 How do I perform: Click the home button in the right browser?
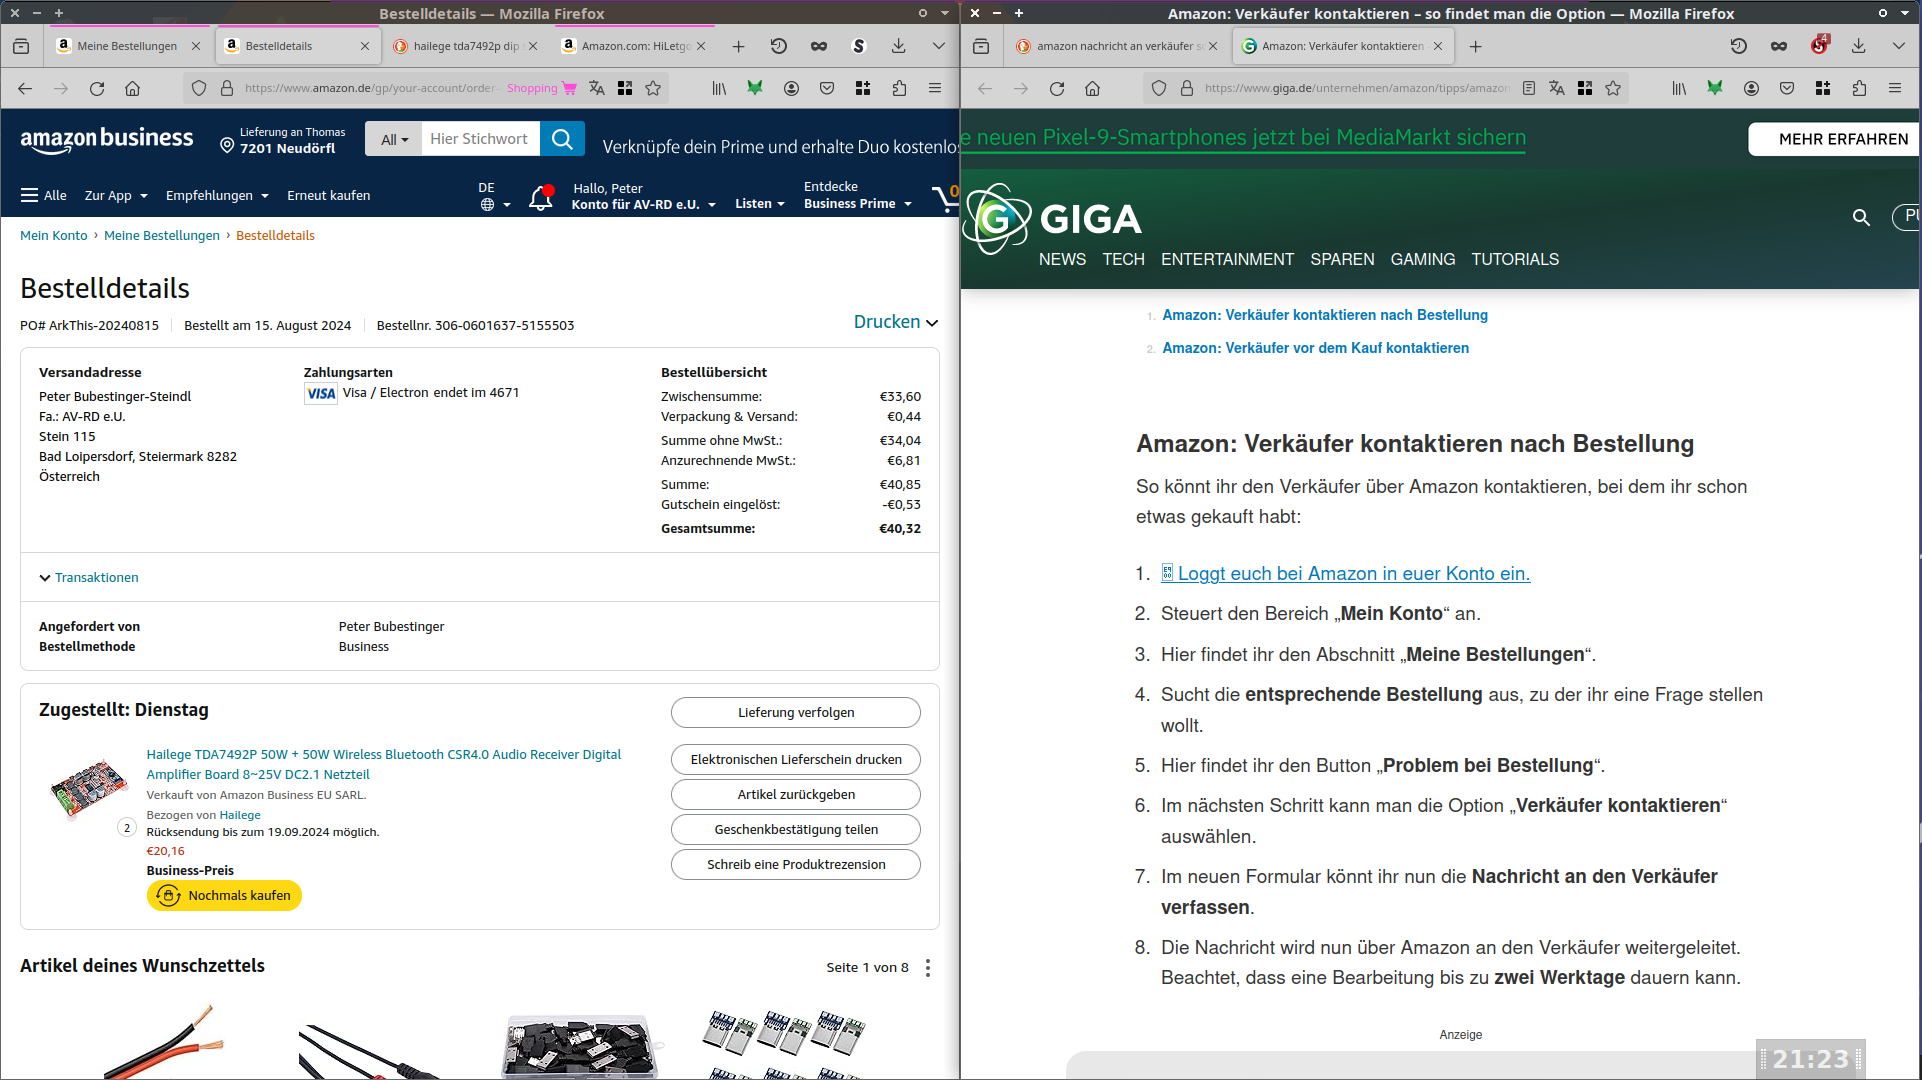click(x=1093, y=88)
